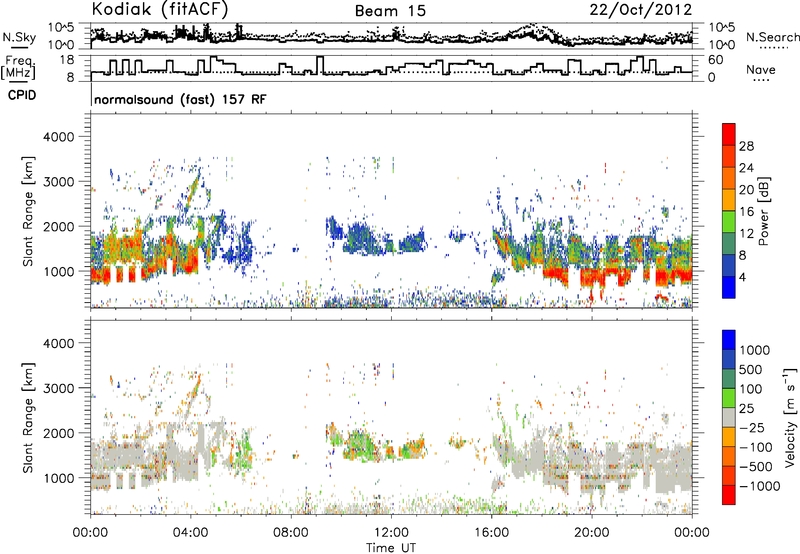Viewport: 800px width, 554px height.
Task: Click the "16:00" time tick label
Action: click(x=491, y=533)
